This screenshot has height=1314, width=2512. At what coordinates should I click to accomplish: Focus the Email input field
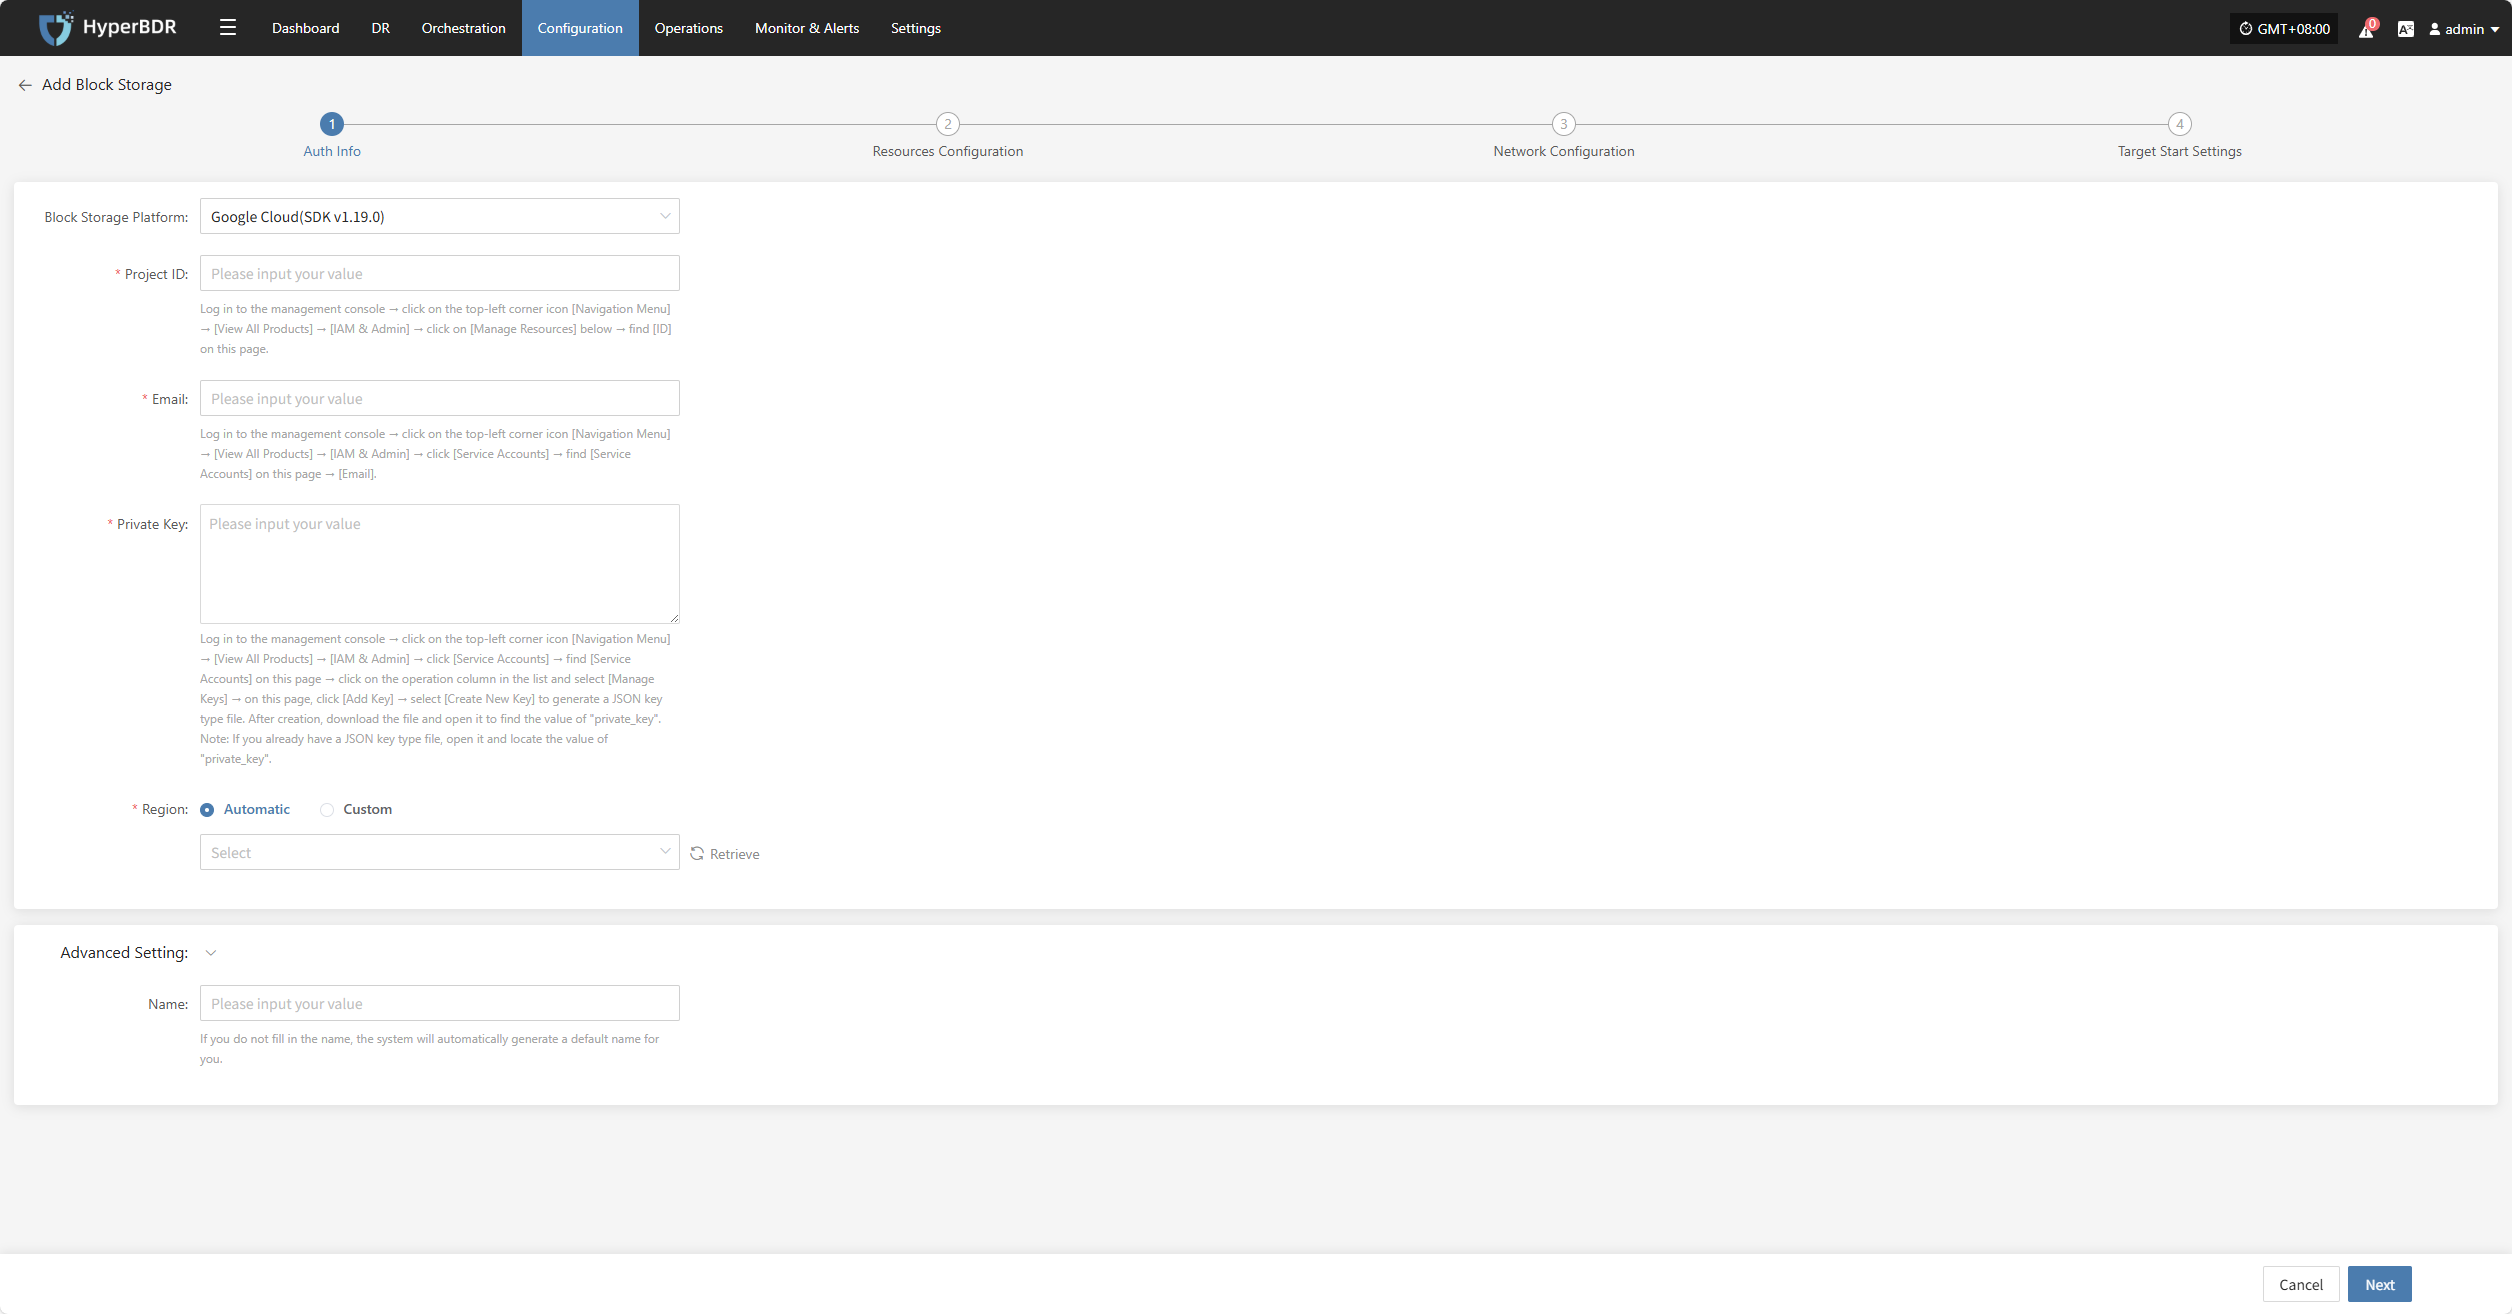pos(440,398)
